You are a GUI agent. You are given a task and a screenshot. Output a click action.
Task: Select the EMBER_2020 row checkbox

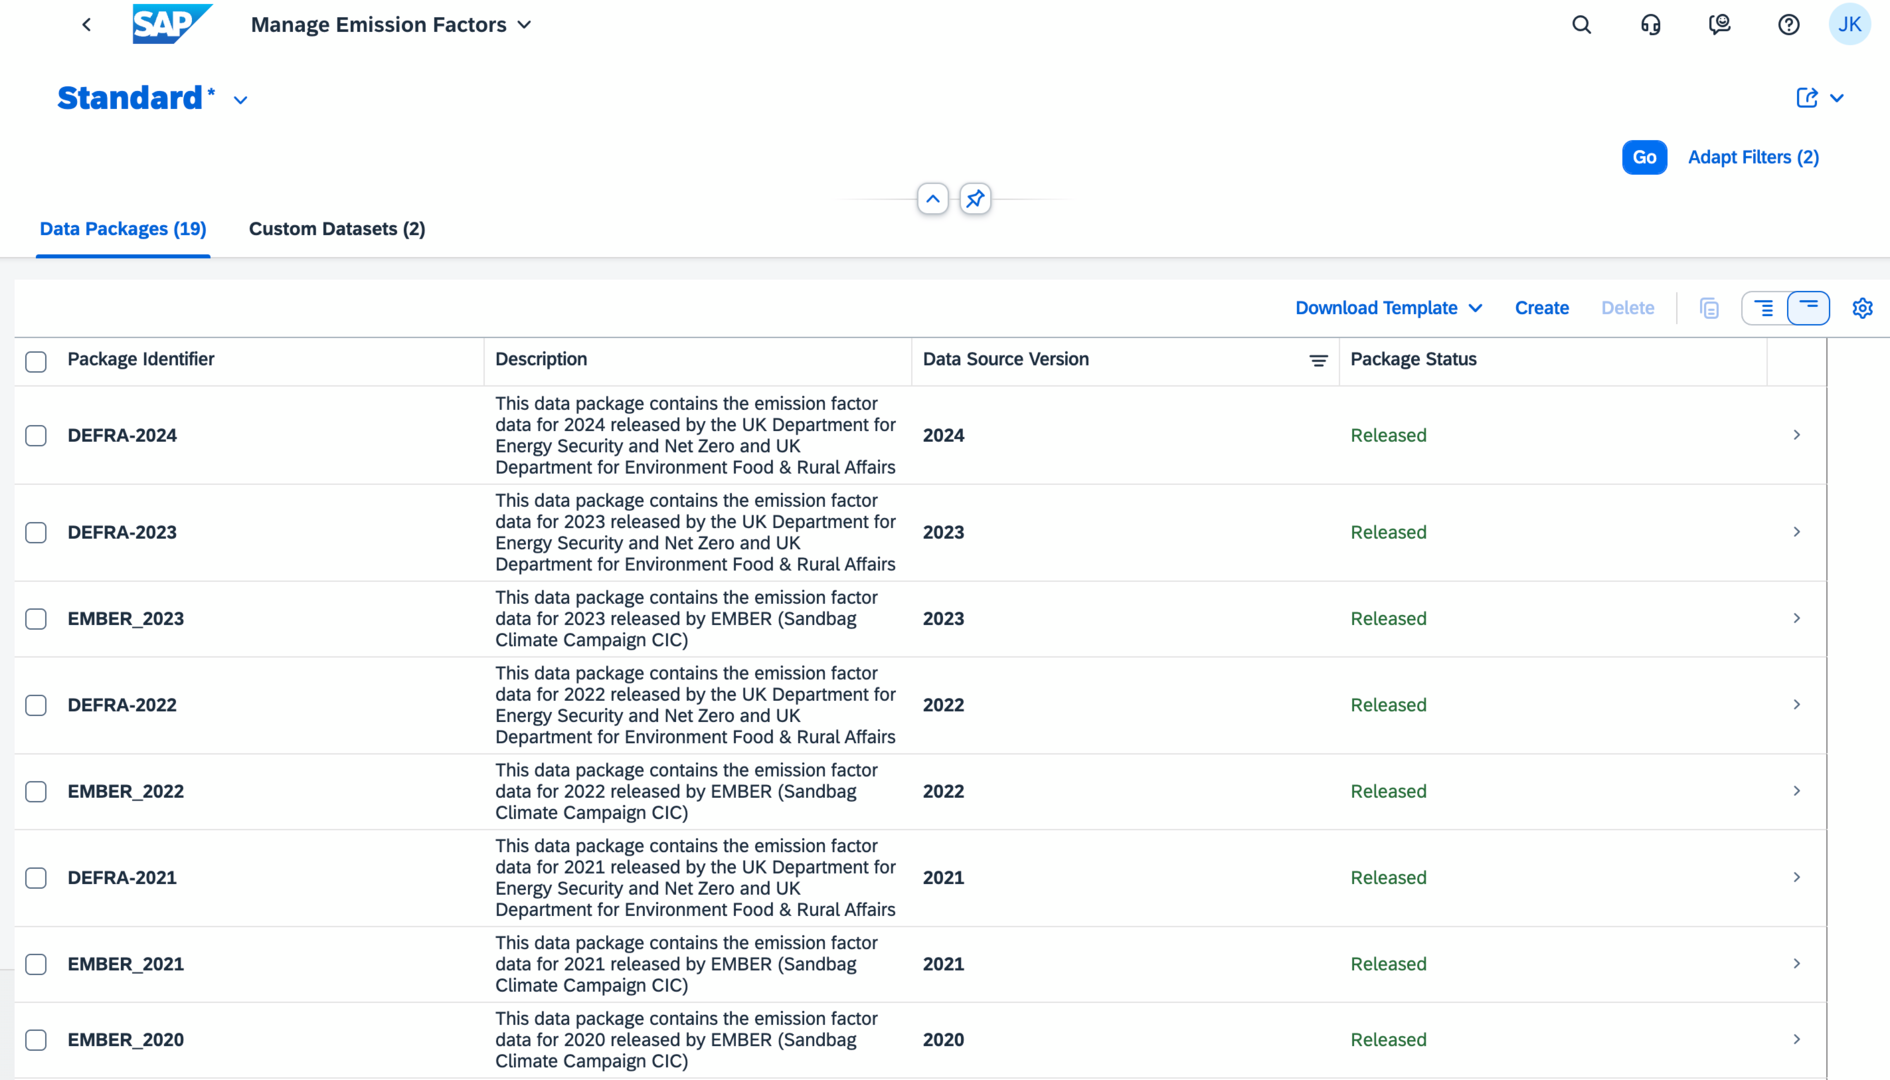[x=36, y=1040]
